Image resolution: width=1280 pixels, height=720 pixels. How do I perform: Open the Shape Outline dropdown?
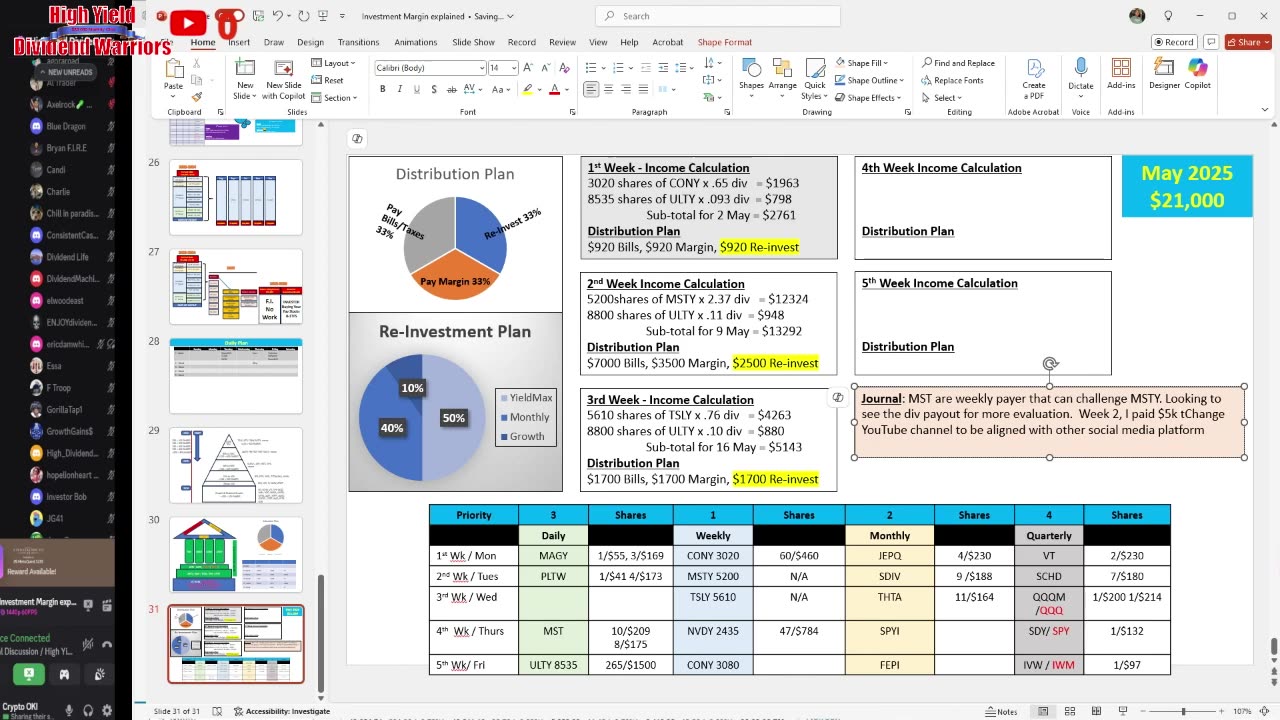click(x=869, y=80)
